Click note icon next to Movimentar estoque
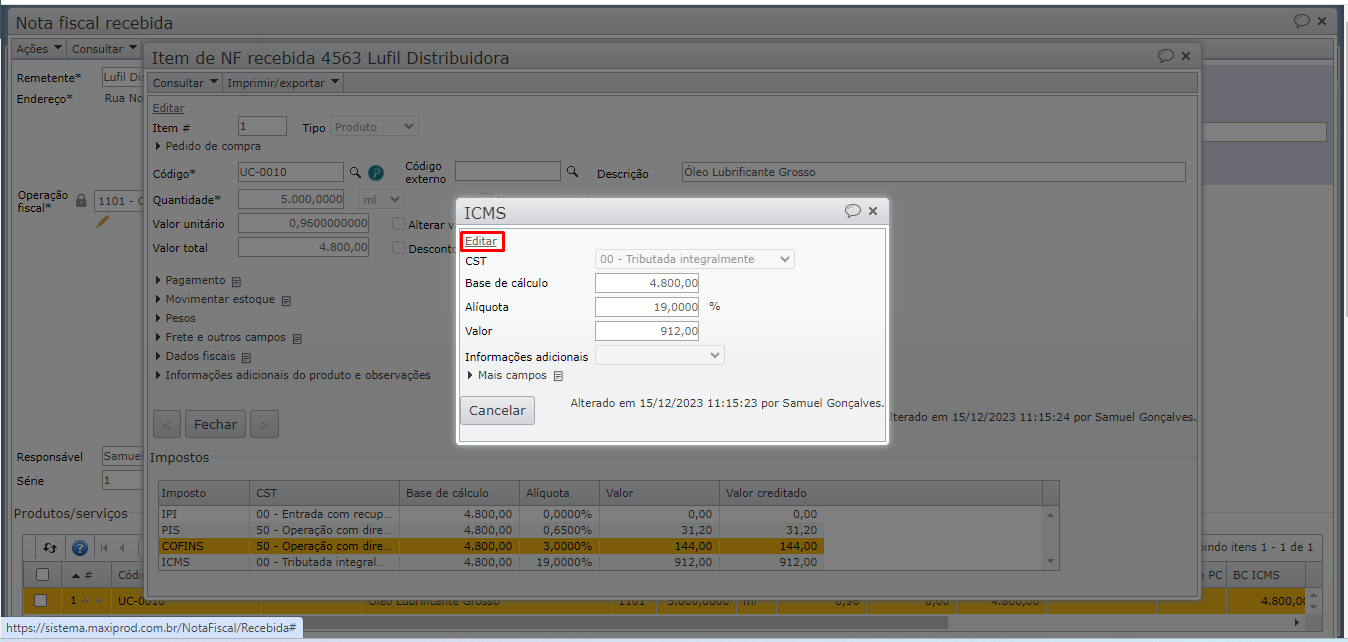Image resolution: width=1348 pixels, height=642 pixels. click(286, 300)
